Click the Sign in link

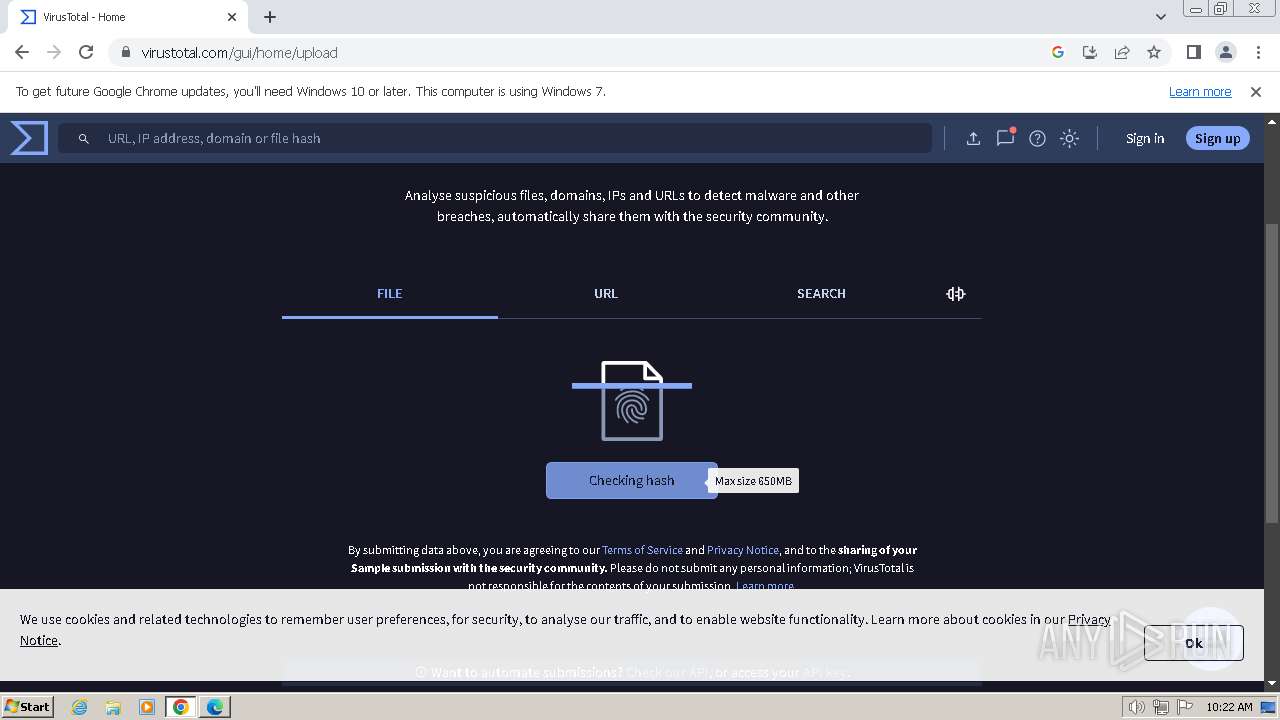(1145, 139)
